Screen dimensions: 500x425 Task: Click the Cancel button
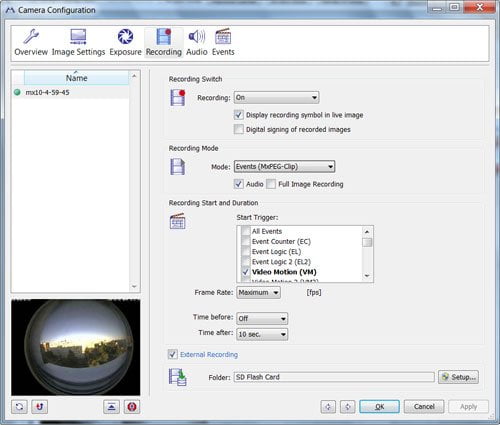coord(424,407)
